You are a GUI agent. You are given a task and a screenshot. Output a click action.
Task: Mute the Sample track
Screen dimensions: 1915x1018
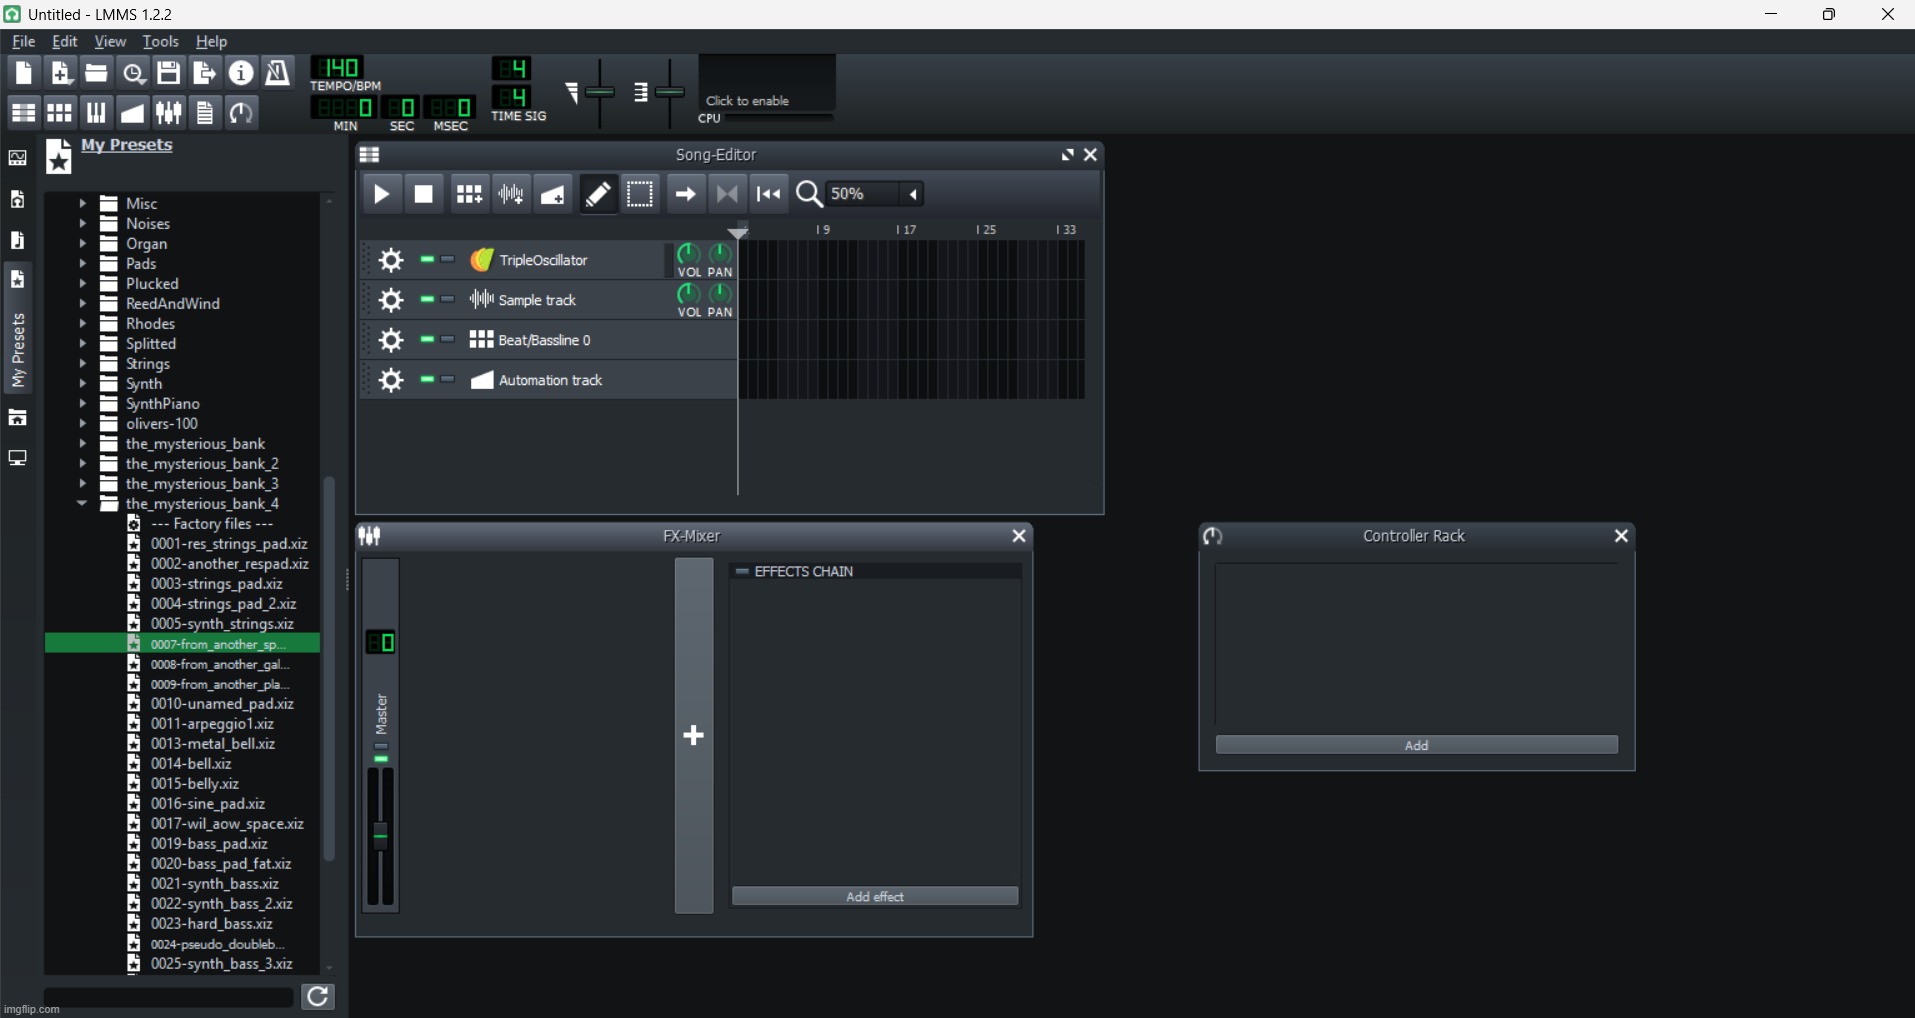427,300
